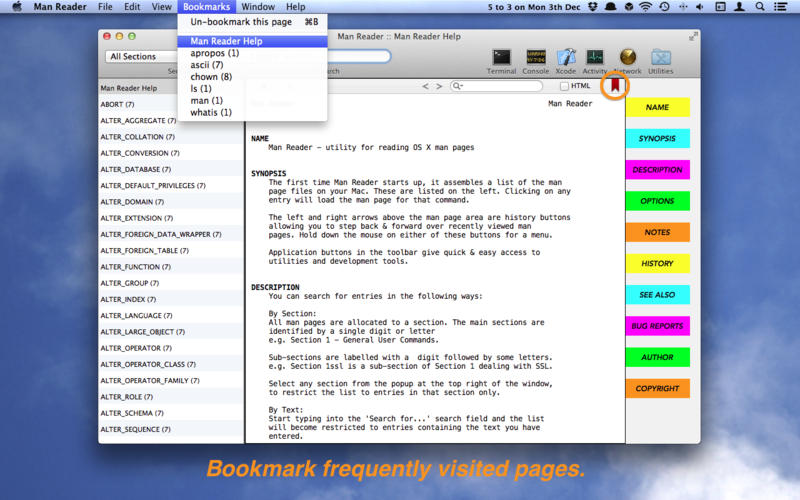Click the Xcode toolbar icon
Image resolution: width=800 pixels, height=500 pixels.
pyautogui.click(x=566, y=58)
